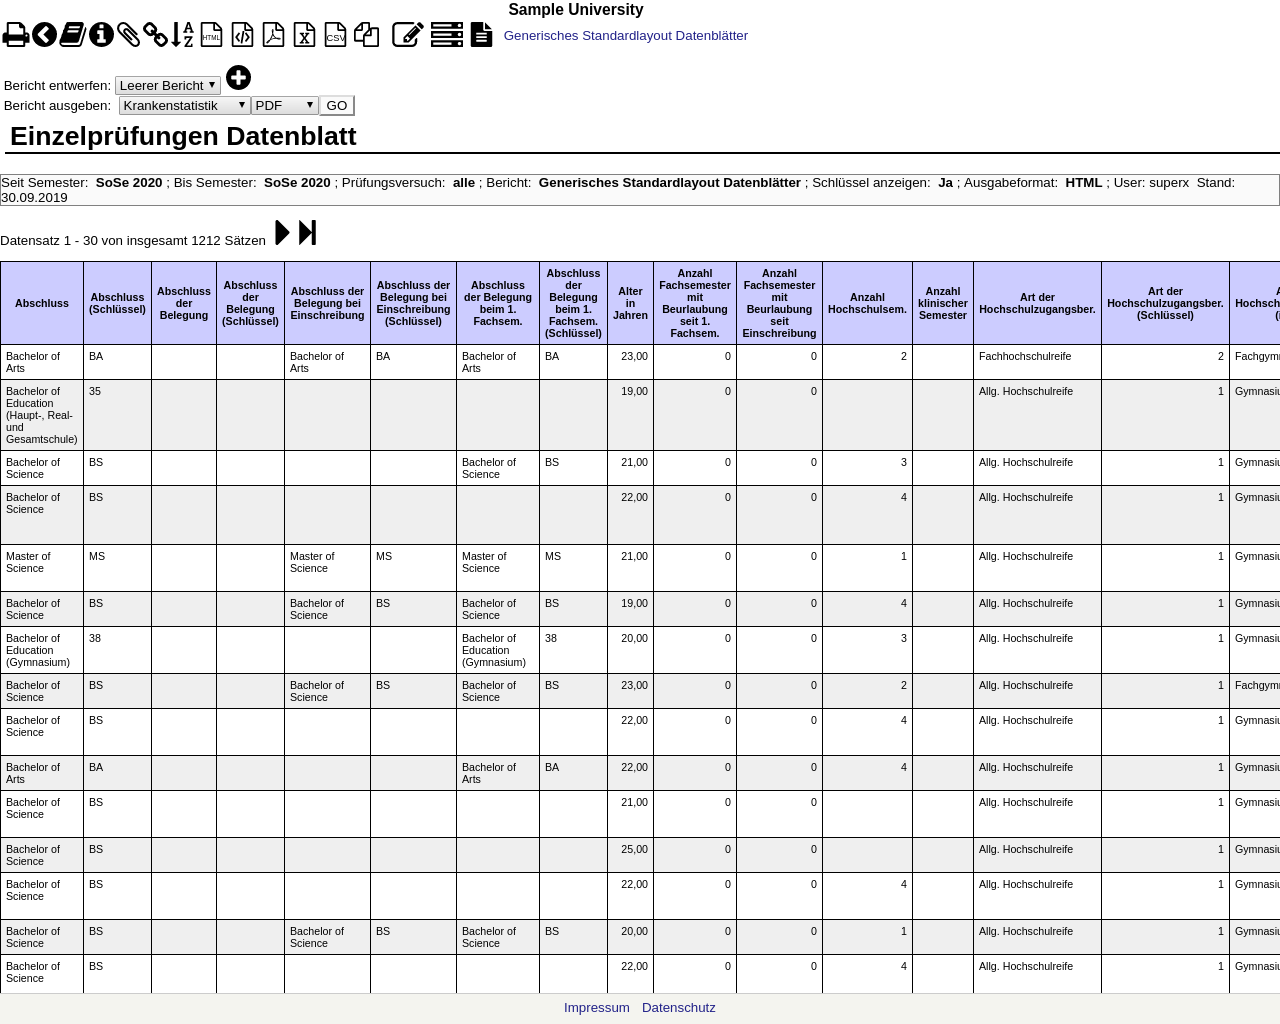Viewport: 1280px width, 1024px height.
Task: Export as XML code file icon
Action: point(243,35)
